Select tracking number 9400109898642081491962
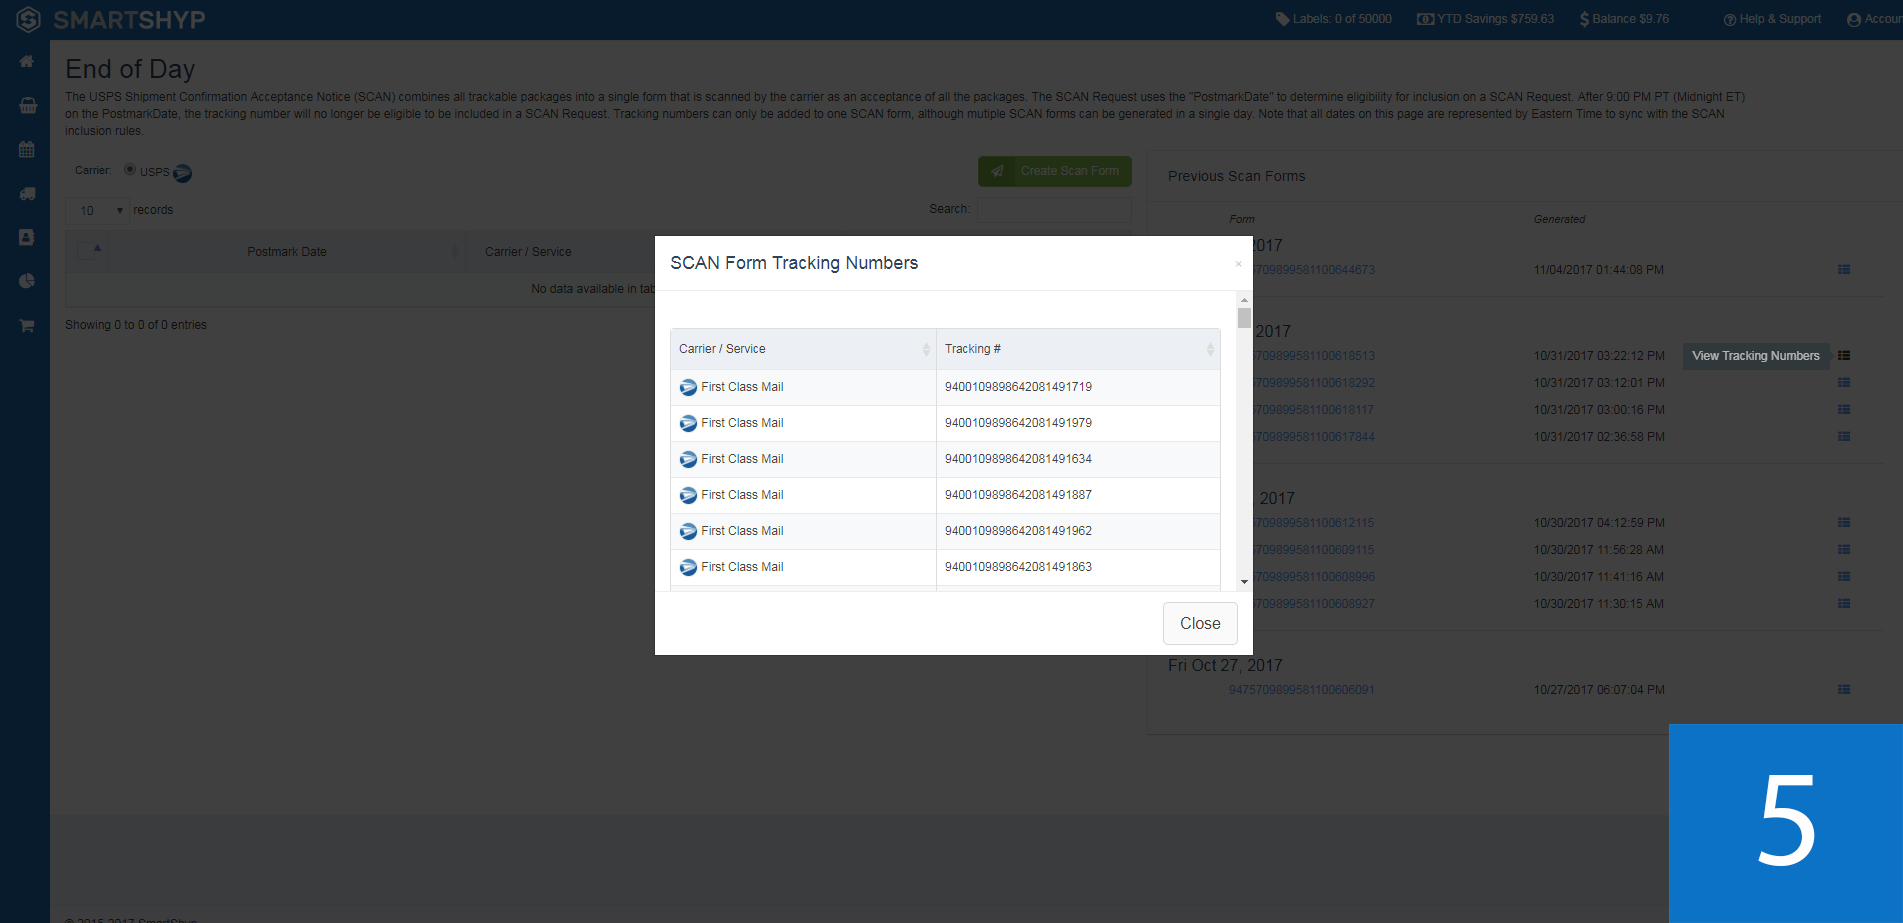Image resolution: width=1903 pixels, height=923 pixels. (x=1018, y=531)
